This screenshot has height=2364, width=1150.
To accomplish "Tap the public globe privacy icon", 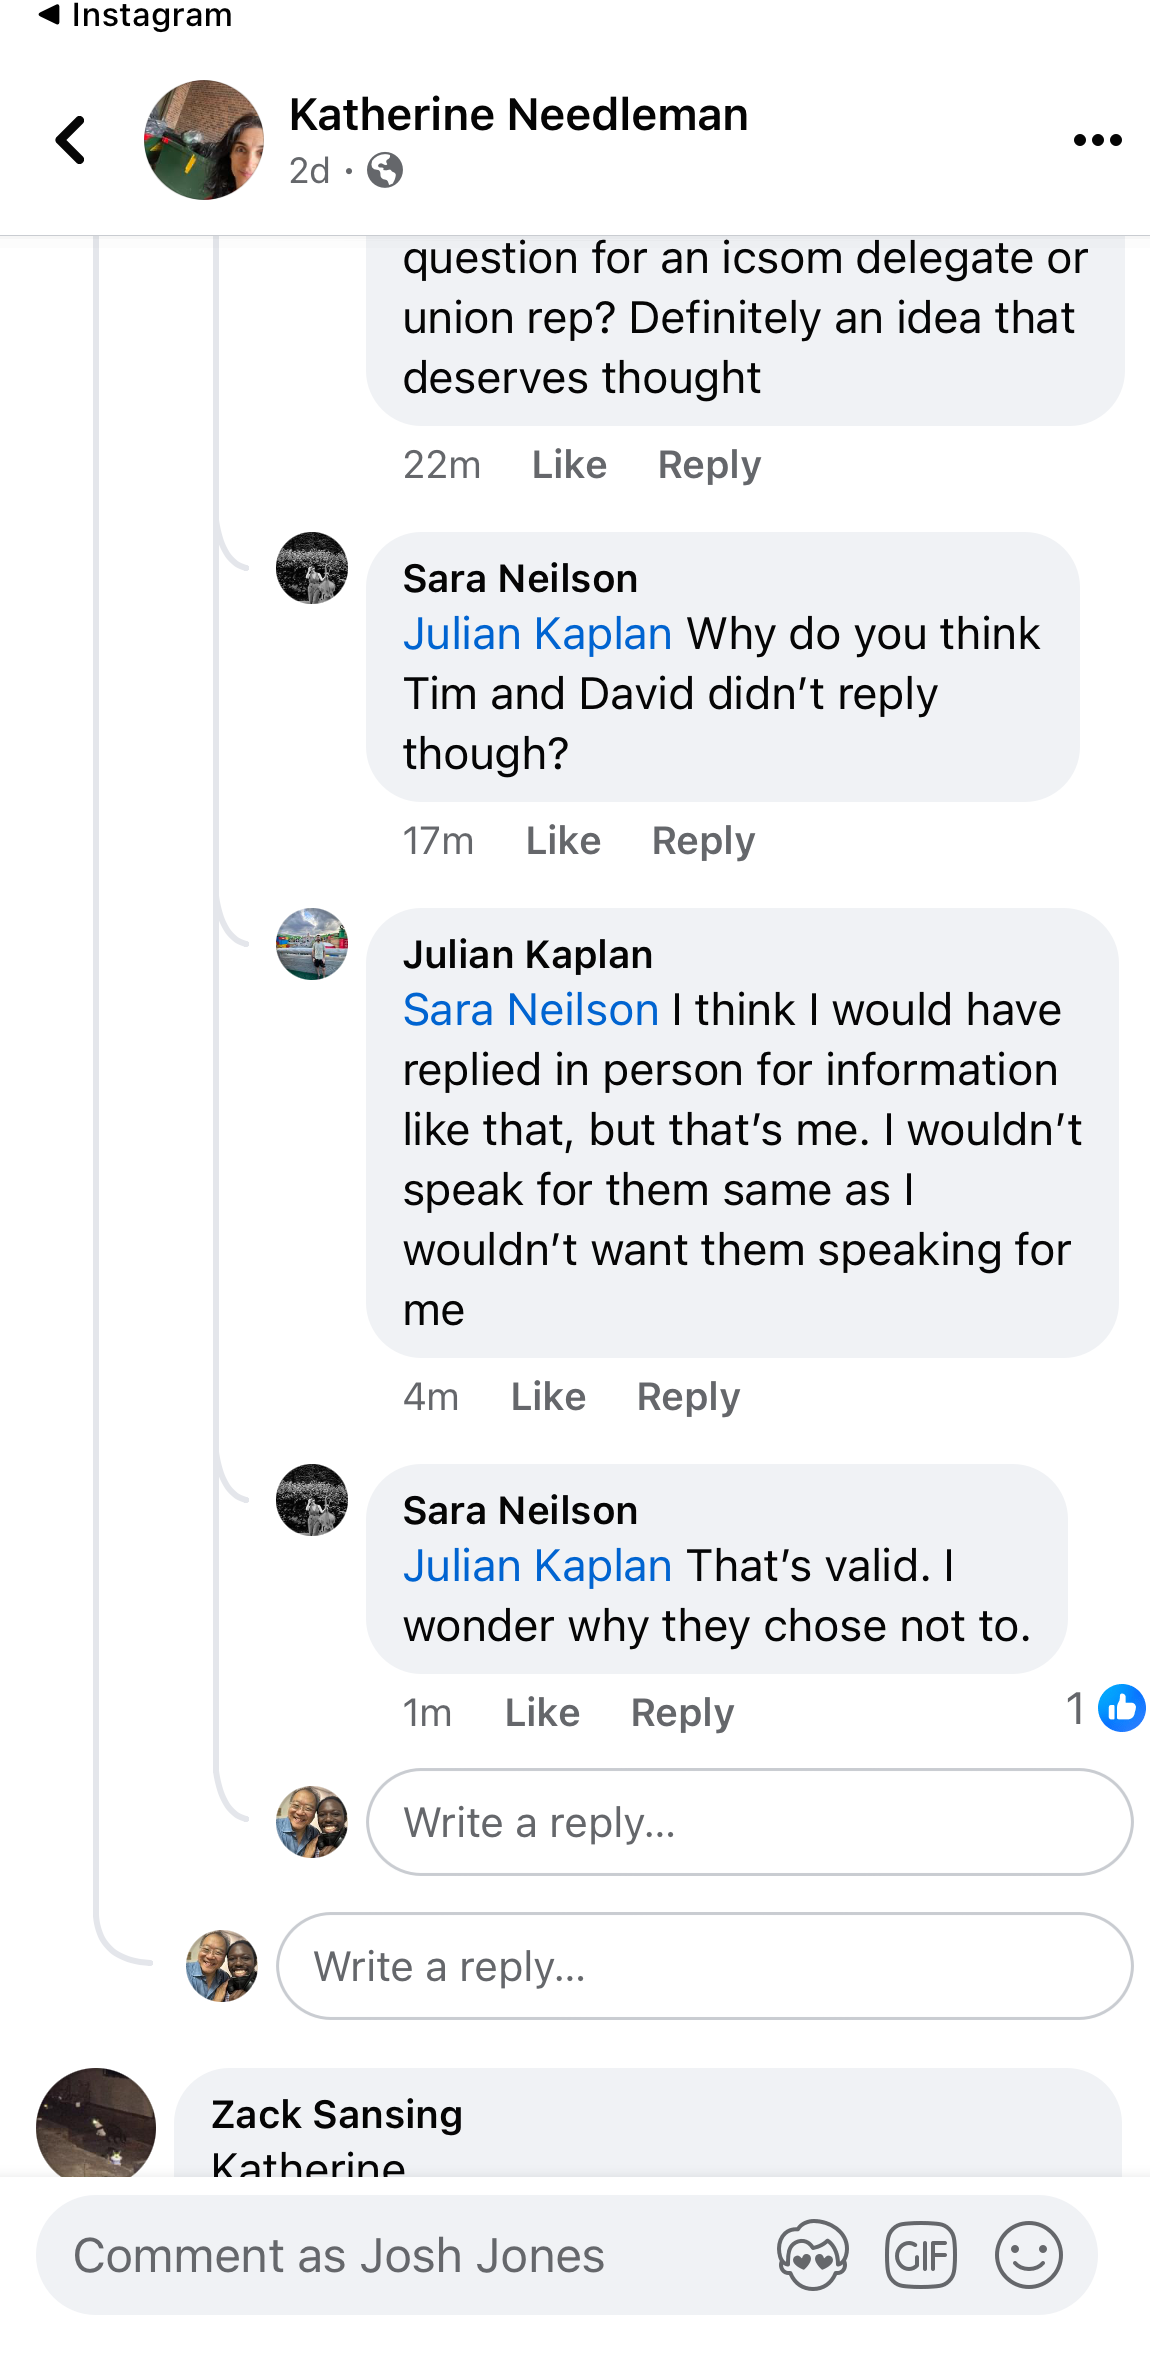I will click(x=385, y=171).
